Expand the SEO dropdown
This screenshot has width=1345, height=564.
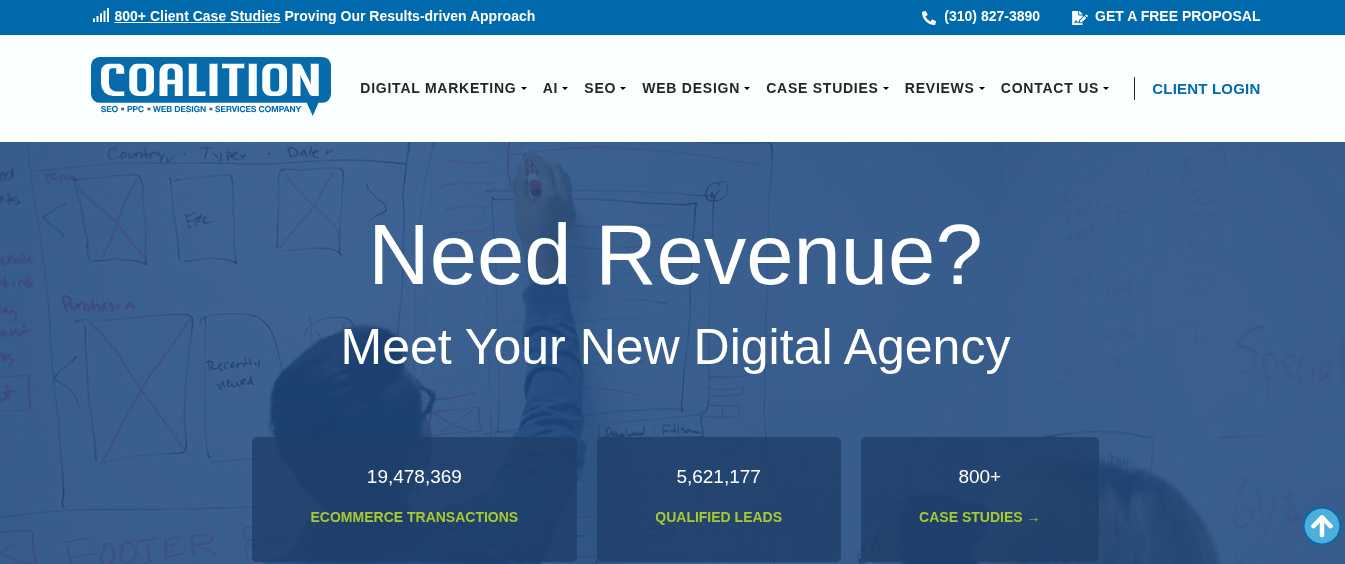[x=605, y=88]
